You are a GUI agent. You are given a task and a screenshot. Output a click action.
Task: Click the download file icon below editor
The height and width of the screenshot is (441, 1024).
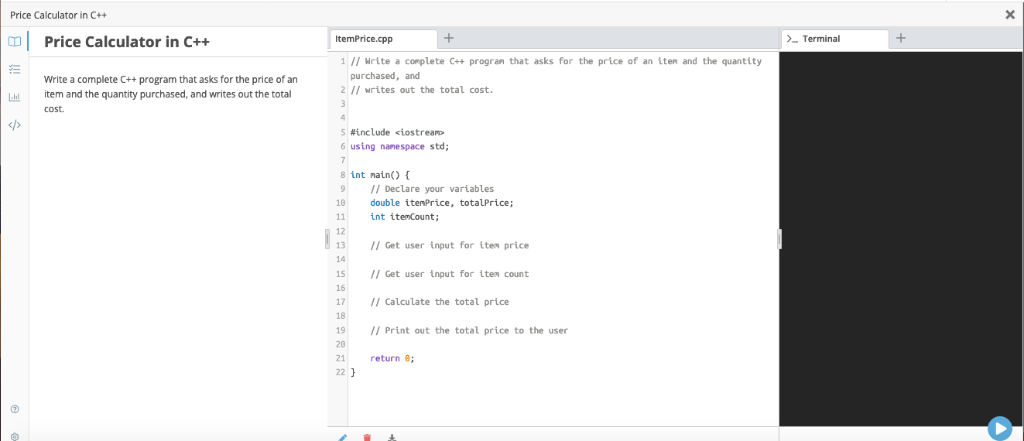(x=392, y=436)
